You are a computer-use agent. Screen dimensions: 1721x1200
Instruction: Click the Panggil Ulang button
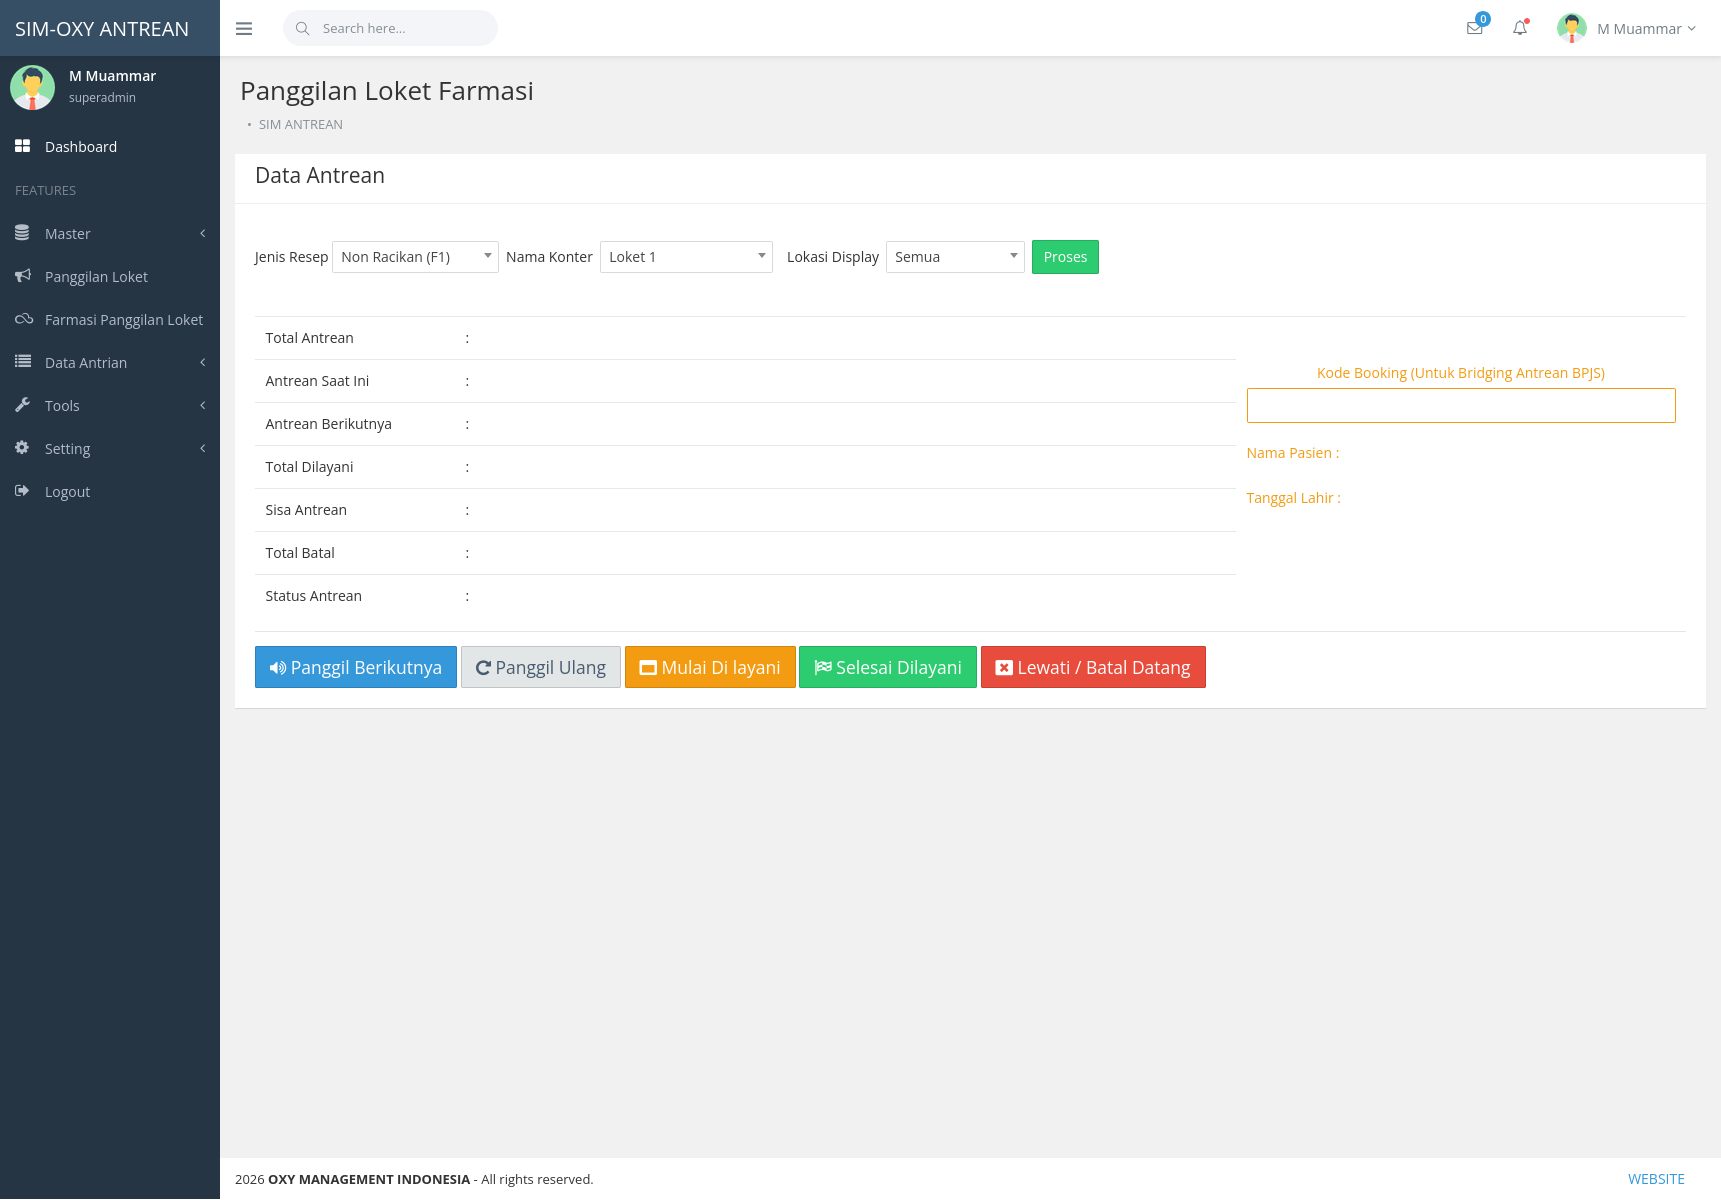click(541, 667)
